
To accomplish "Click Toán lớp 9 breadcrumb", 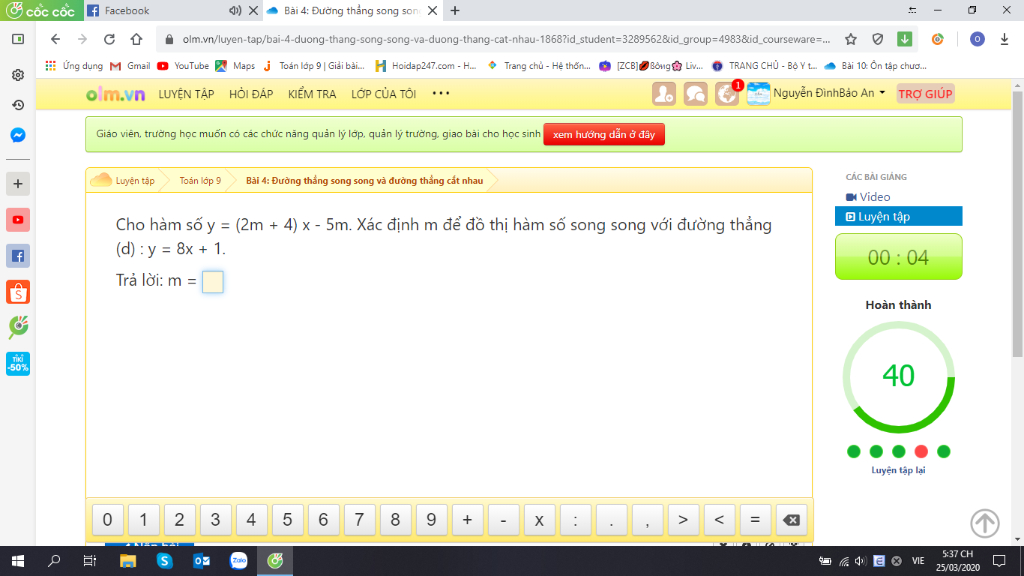I will (x=200, y=181).
